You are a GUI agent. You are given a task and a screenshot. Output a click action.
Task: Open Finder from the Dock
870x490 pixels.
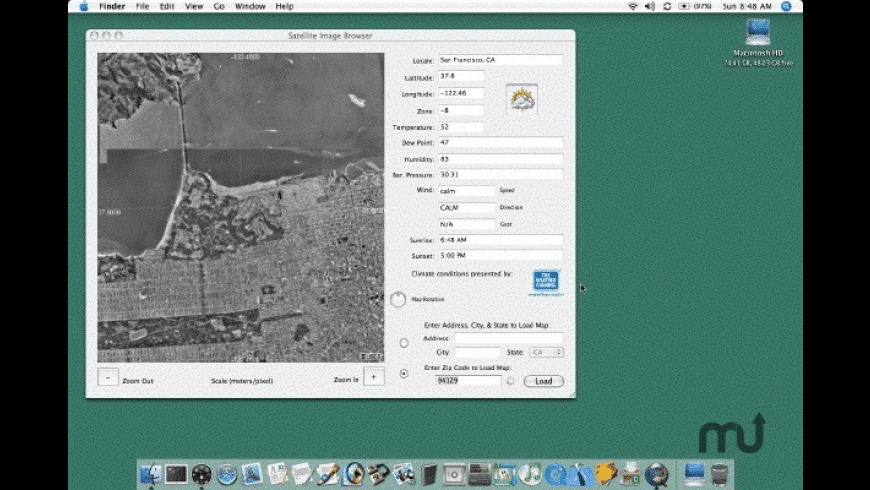[150, 475]
